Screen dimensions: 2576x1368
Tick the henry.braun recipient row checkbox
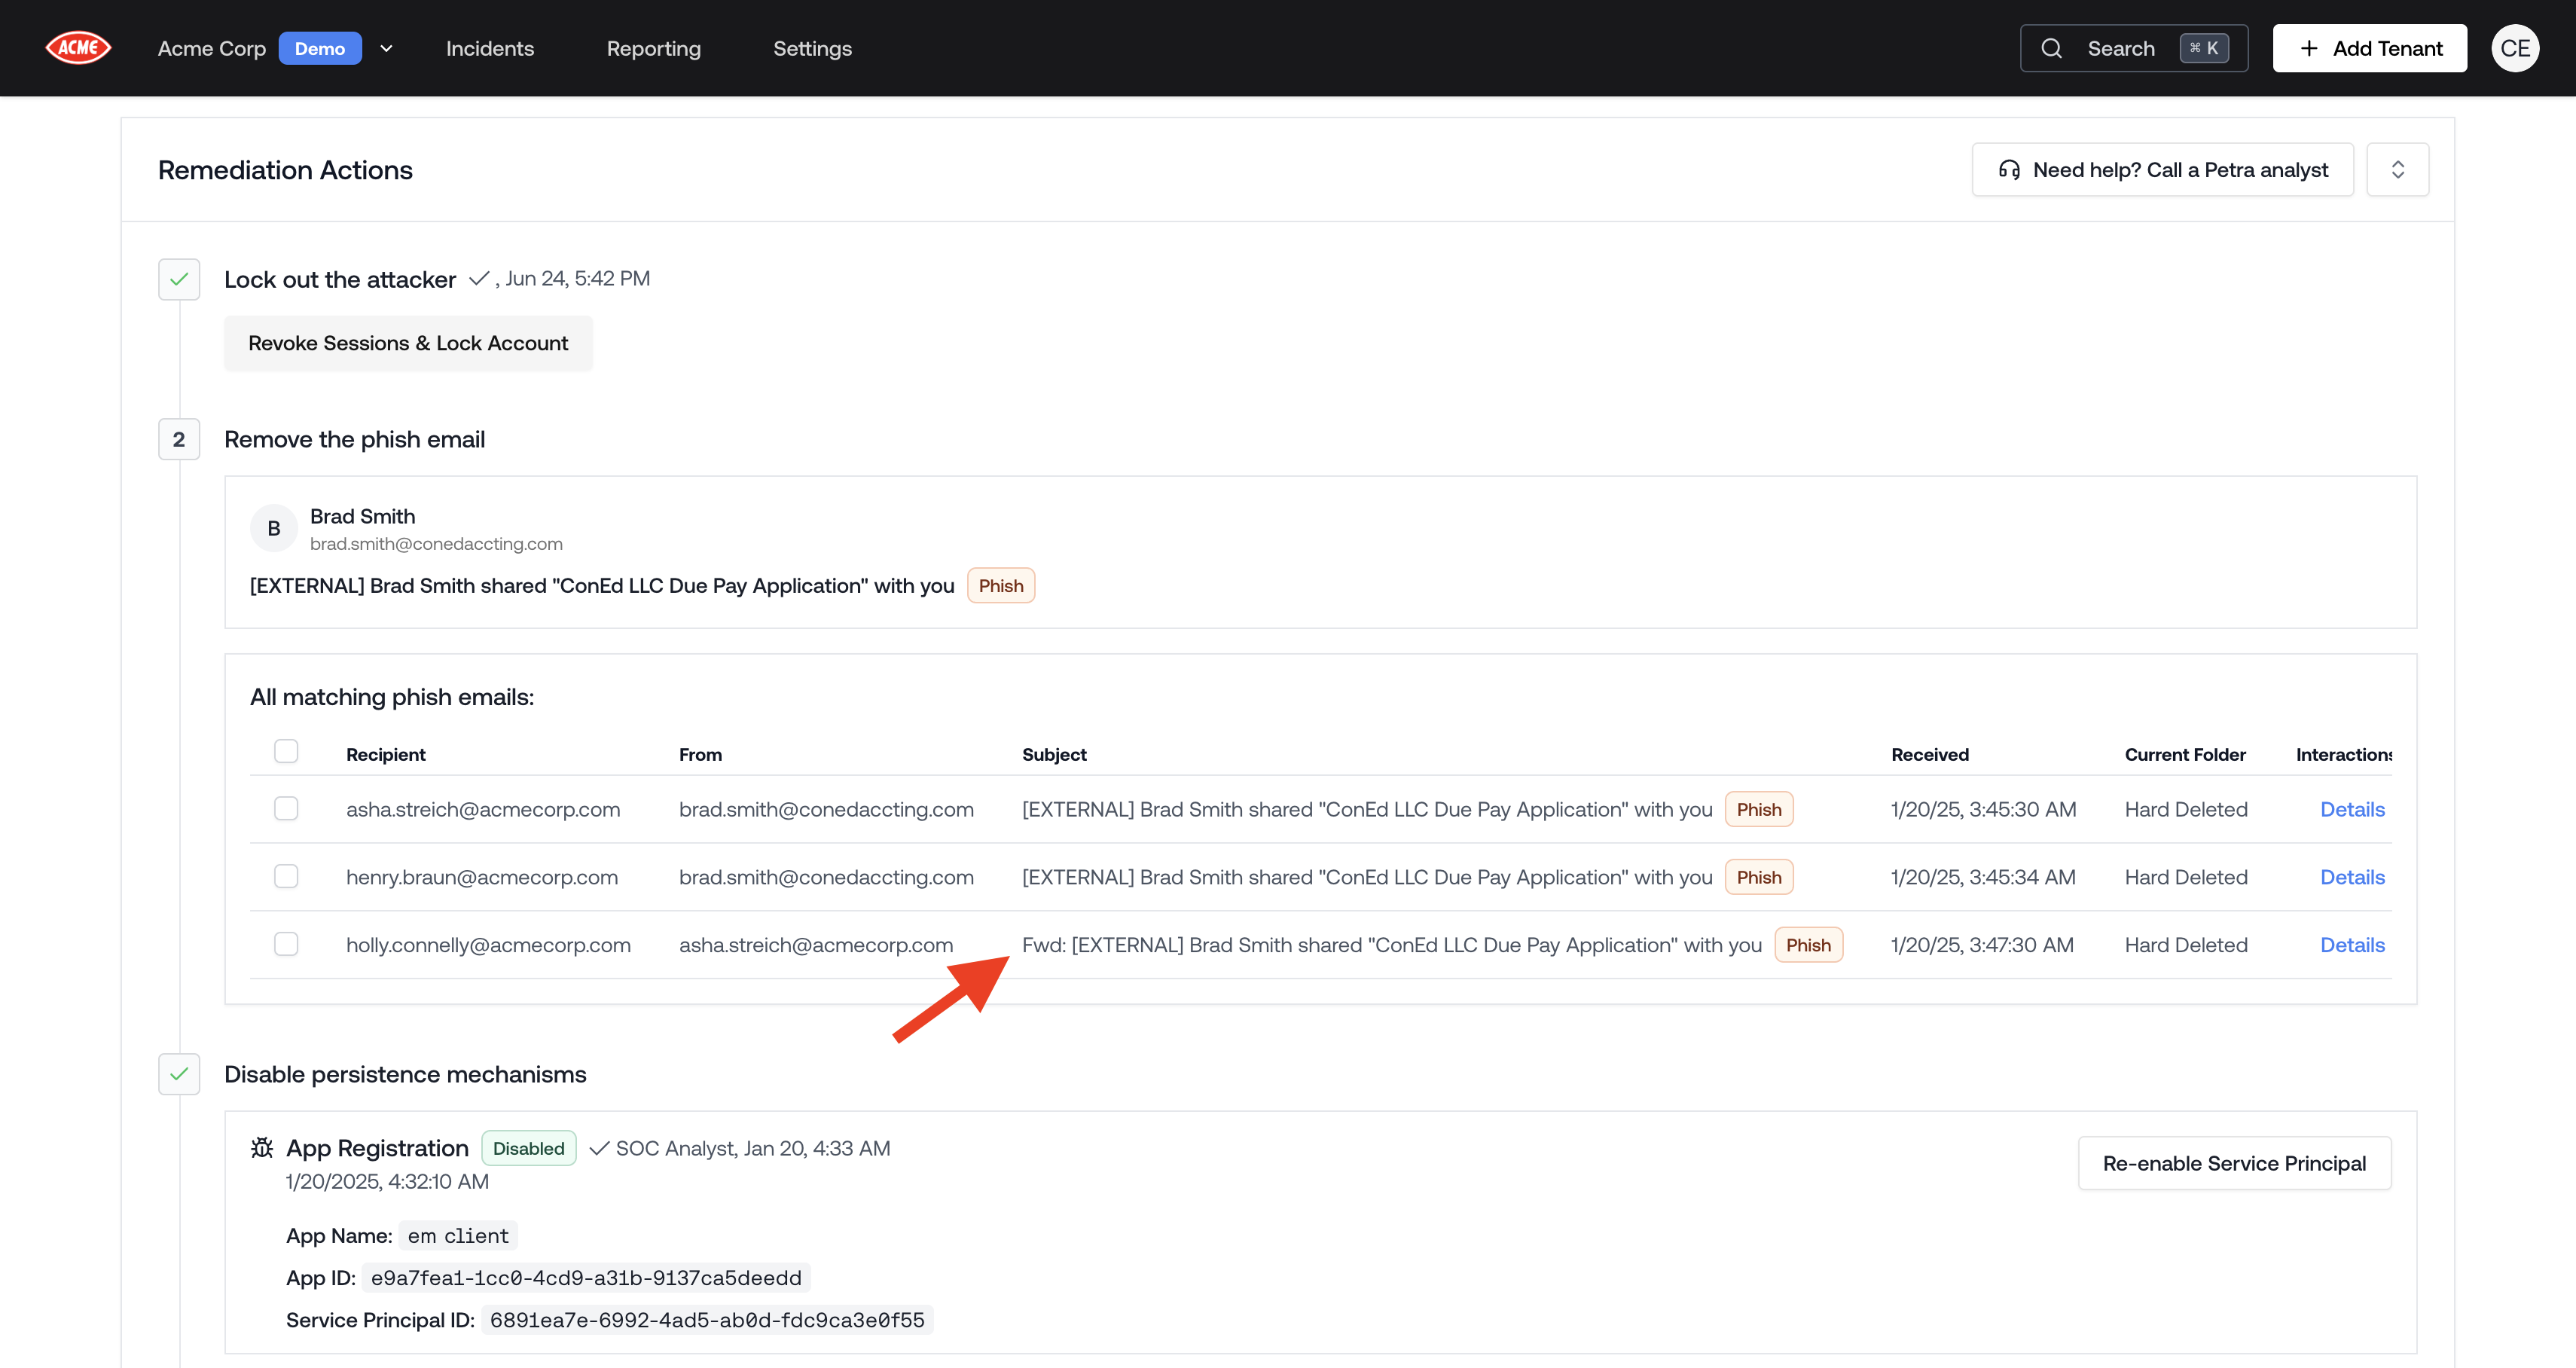[x=286, y=876]
